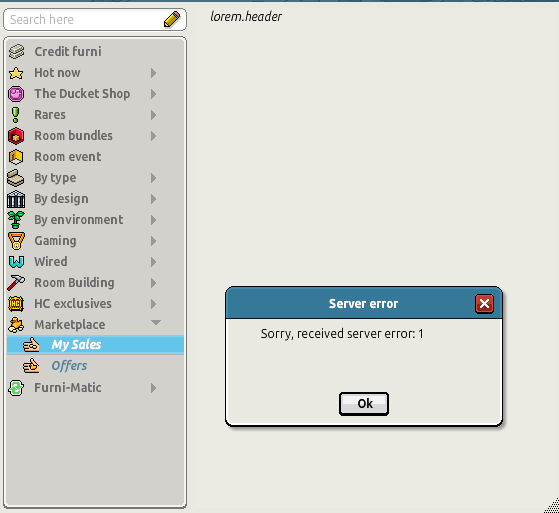Viewport: 559px width, 513px height.
Task: Select Offers under Marketplace
Action: 95,366
